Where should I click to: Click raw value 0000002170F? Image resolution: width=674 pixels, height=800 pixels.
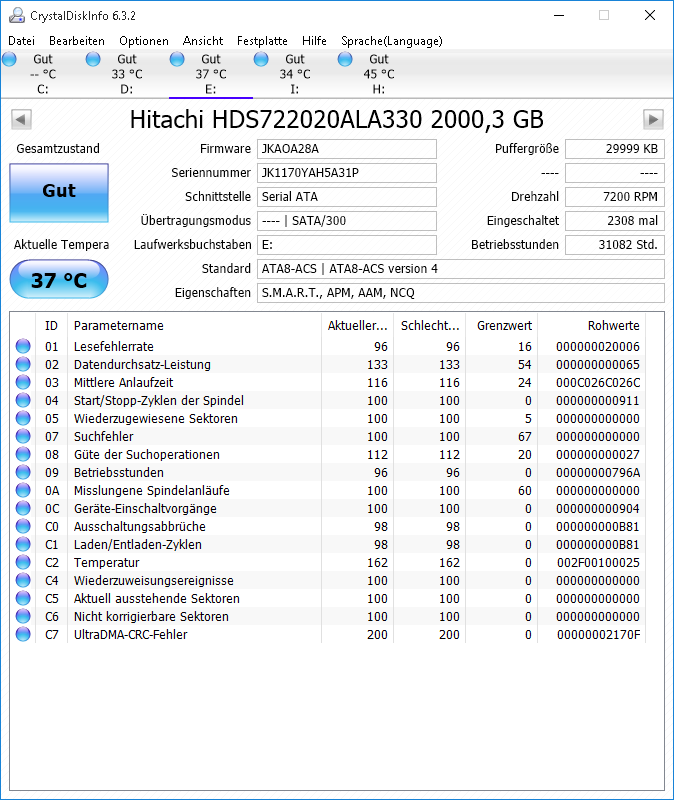[598, 635]
